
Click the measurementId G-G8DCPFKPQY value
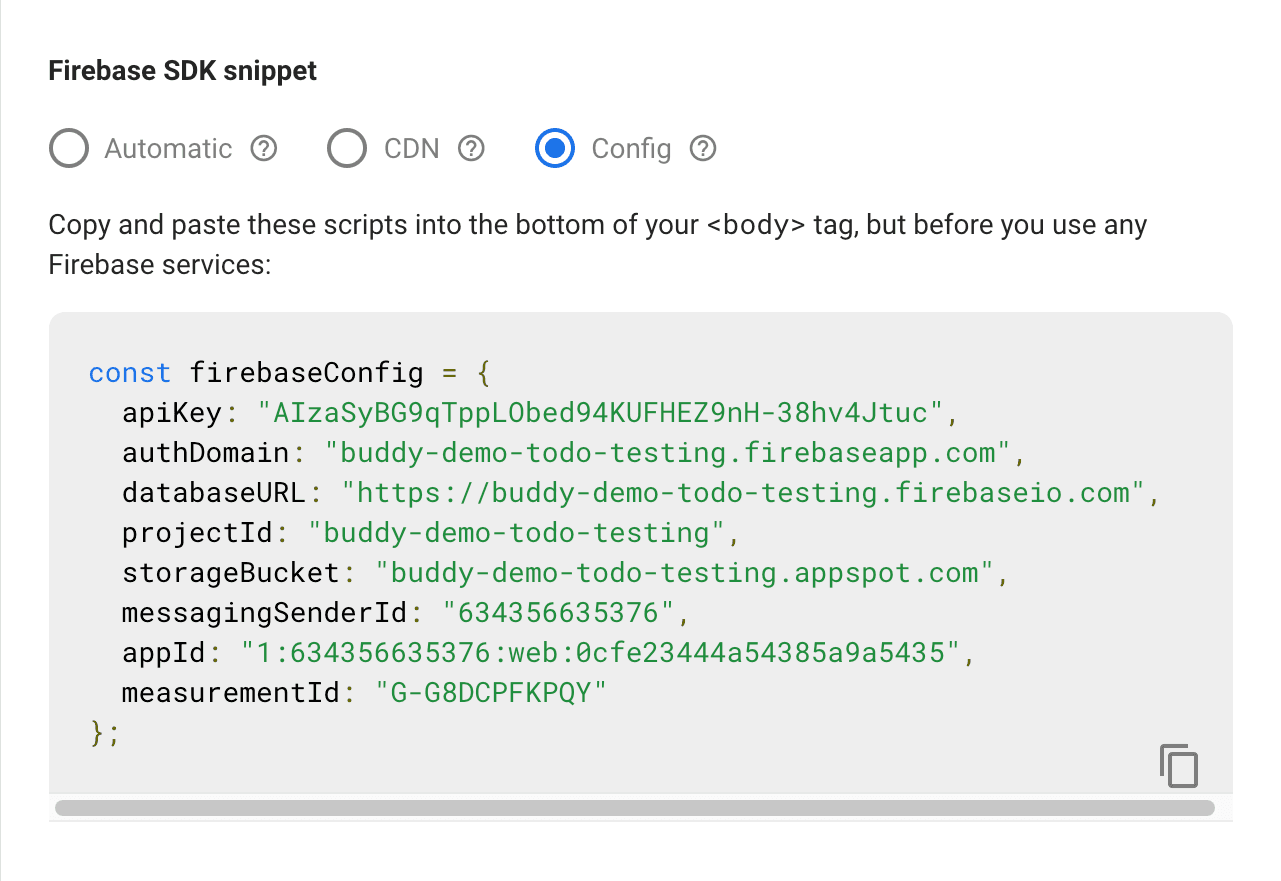pos(490,693)
